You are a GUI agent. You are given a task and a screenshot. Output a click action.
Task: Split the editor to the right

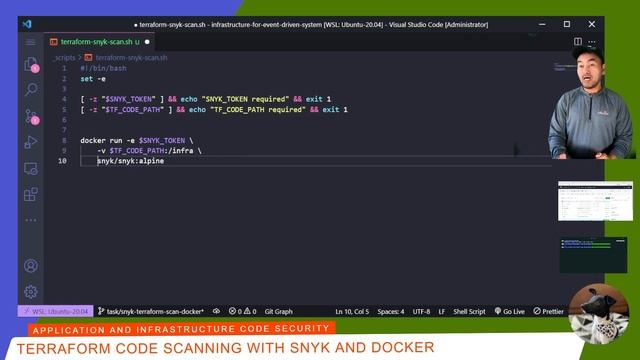(x=578, y=42)
